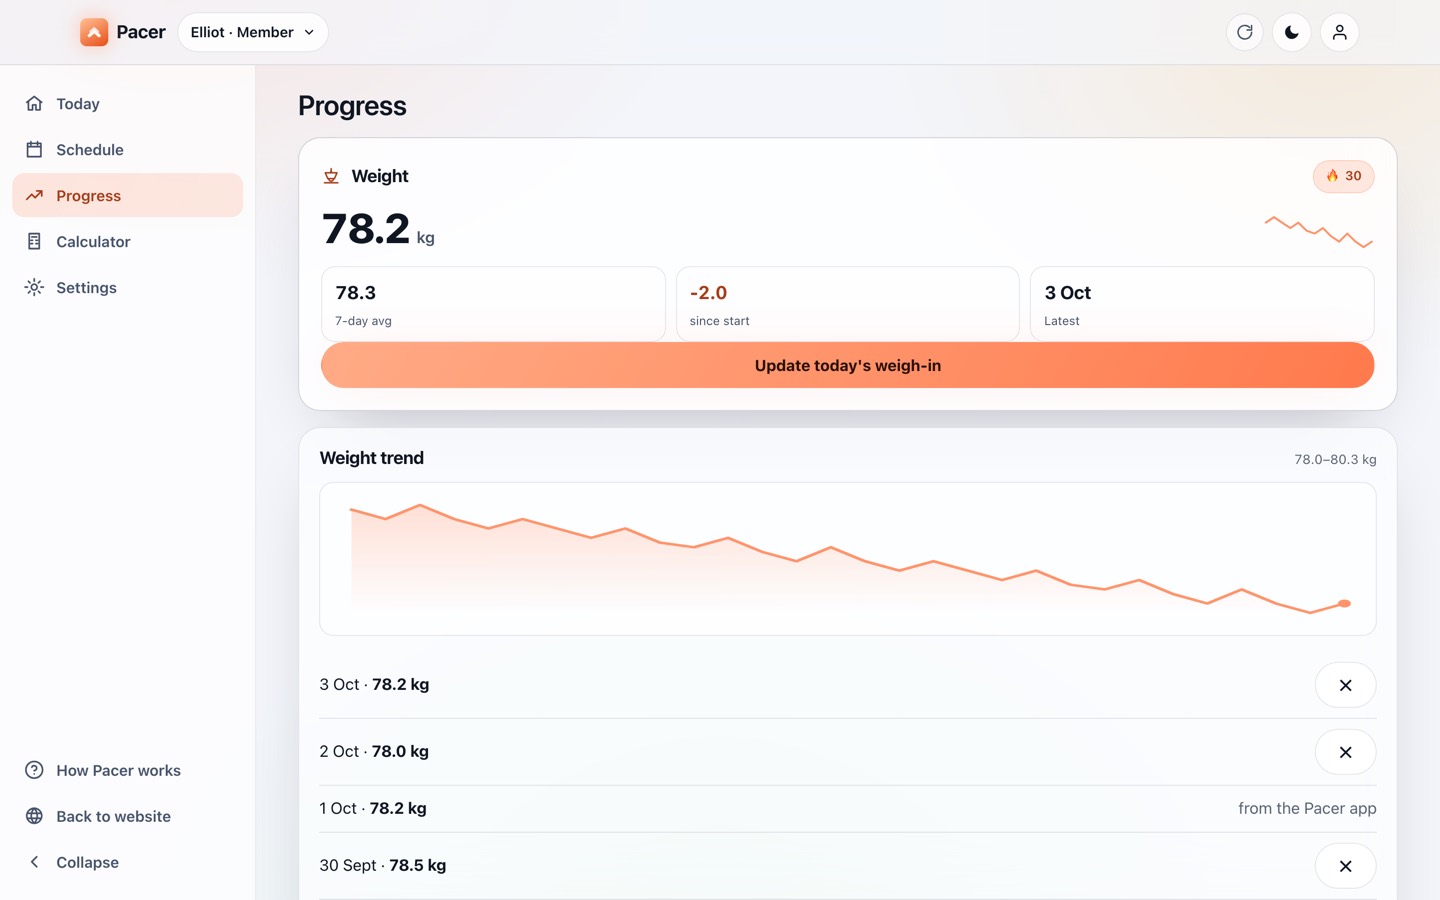This screenshot has height=900, width=1440.
Task: Click the weight scale icon beside Weight
Action: [x=331, y=176]
